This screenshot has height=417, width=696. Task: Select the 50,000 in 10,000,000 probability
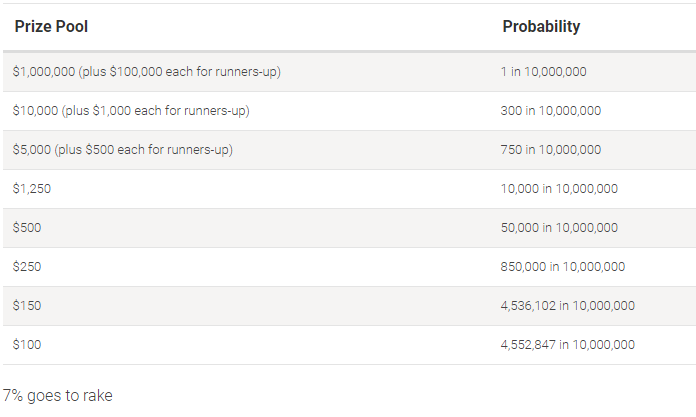(559, 228)
